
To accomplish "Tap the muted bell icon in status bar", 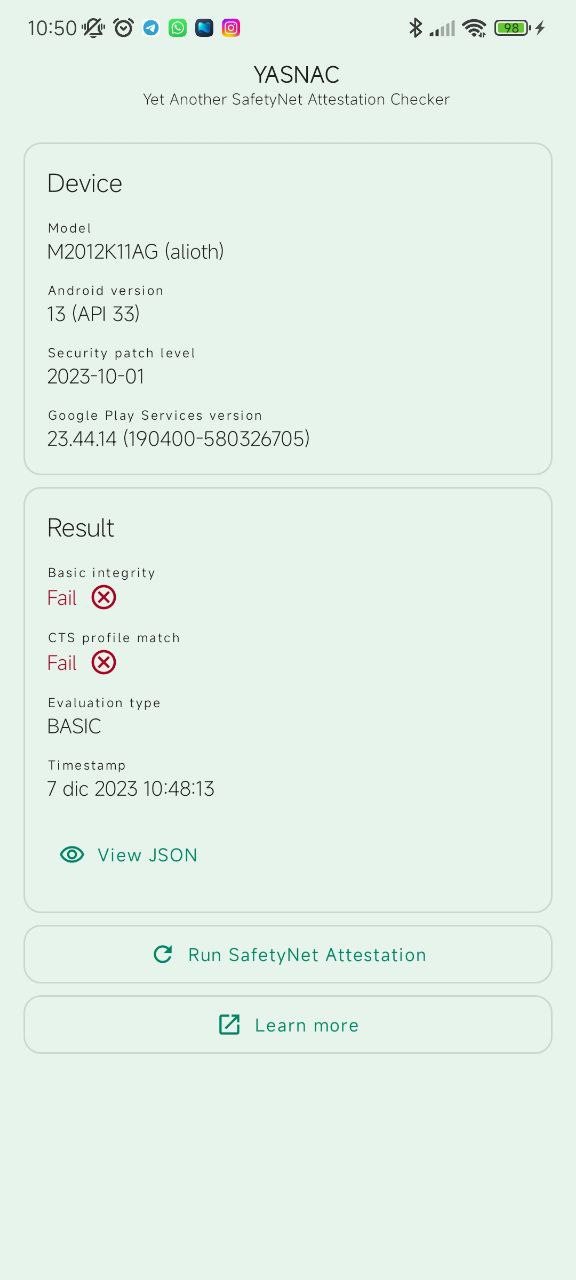I will coord(94,28).
